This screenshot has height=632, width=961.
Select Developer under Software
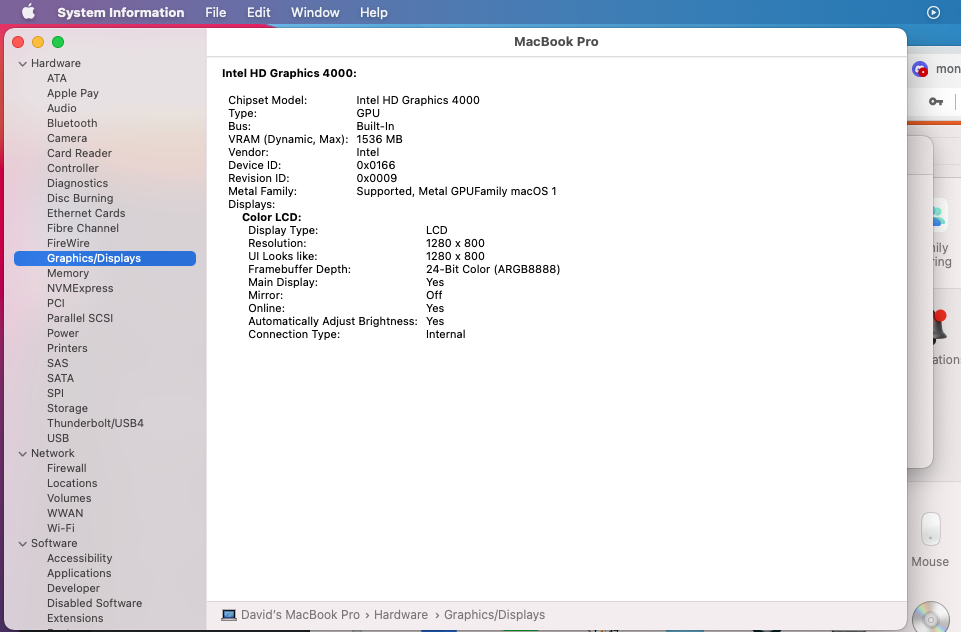(74, 589)
